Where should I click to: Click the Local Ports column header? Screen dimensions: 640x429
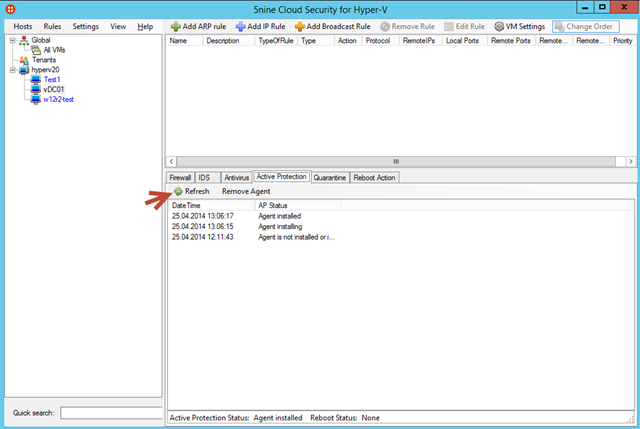[465, 41]
